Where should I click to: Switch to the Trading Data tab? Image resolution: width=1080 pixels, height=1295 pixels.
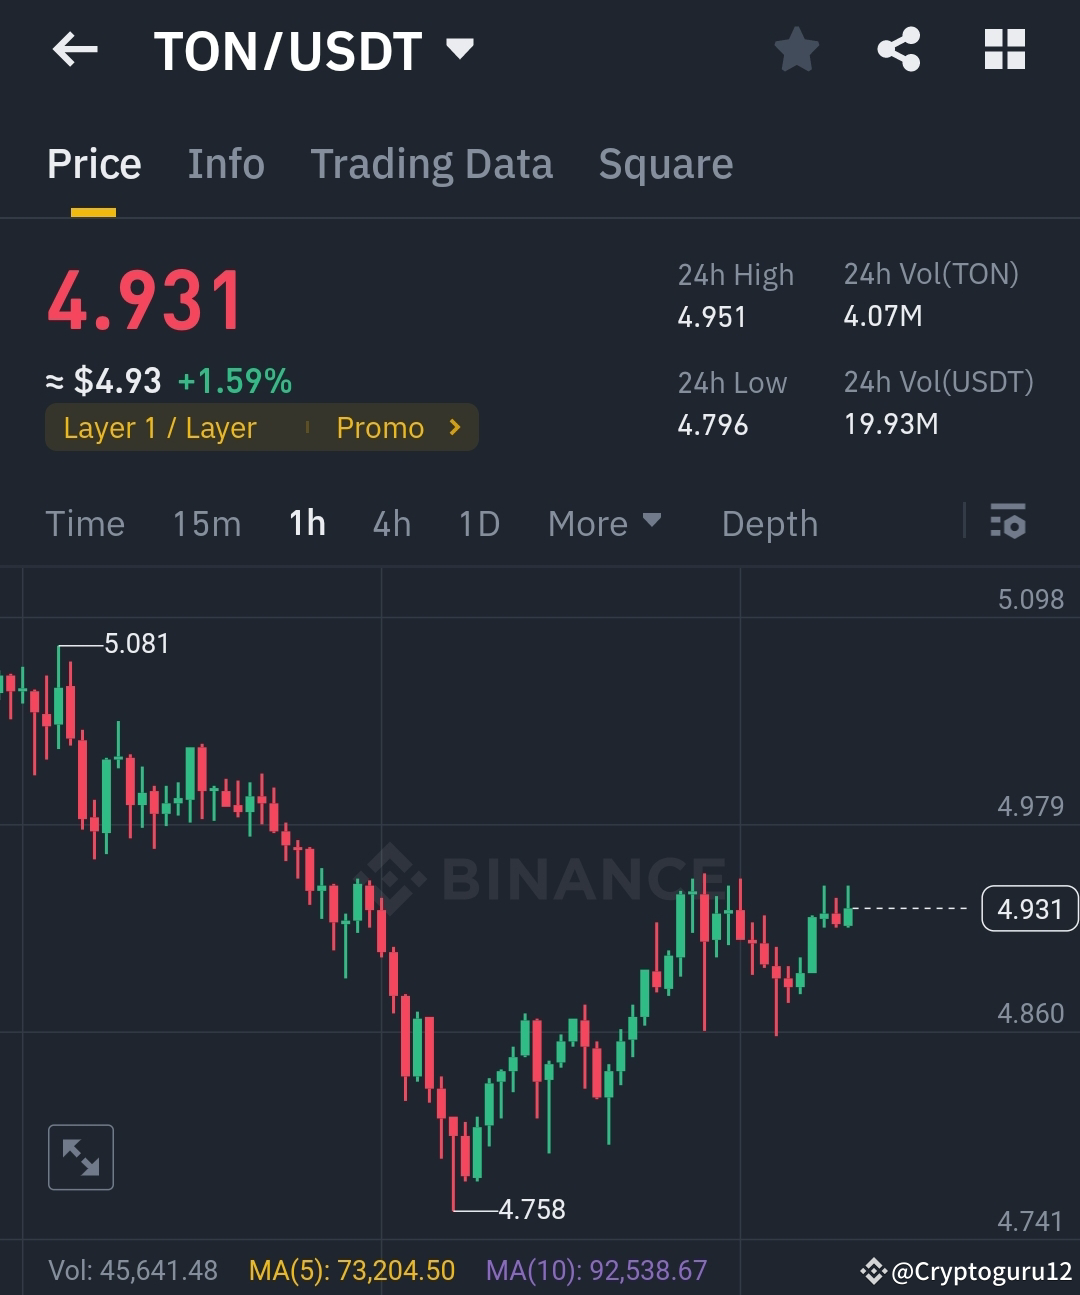tap(432, 163)
